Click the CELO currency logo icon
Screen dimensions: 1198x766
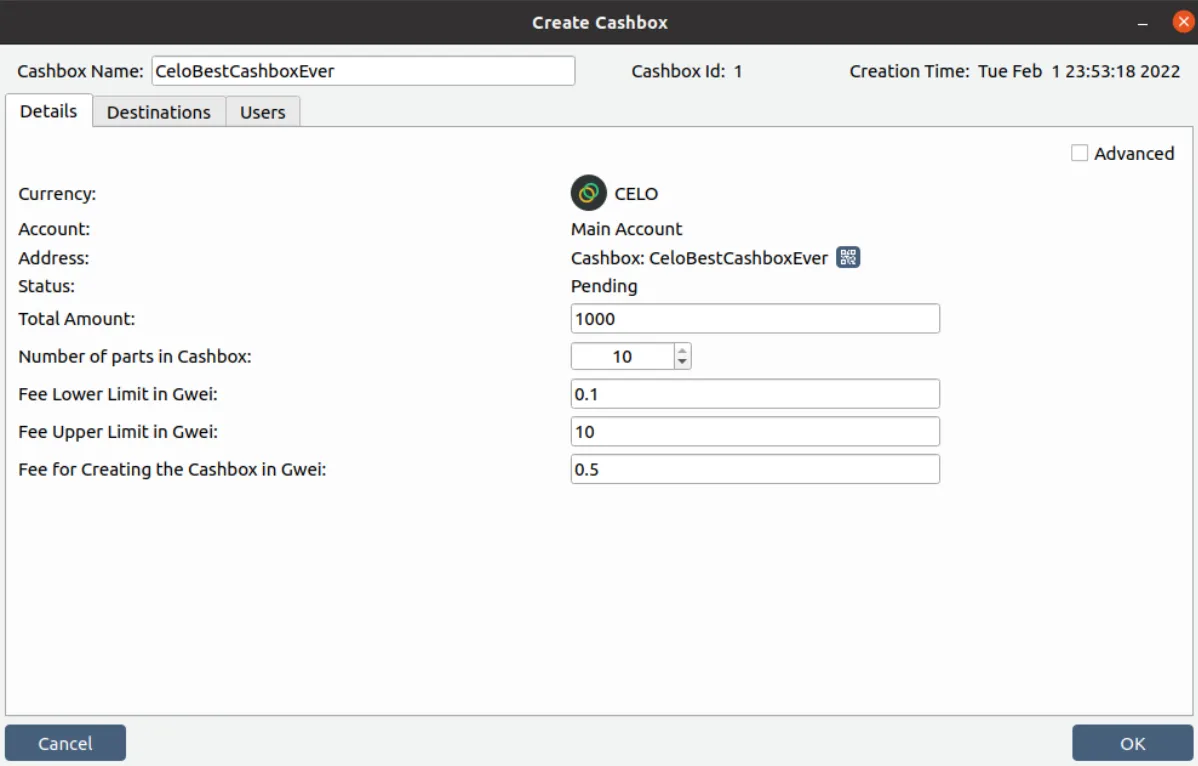point(588,193)
